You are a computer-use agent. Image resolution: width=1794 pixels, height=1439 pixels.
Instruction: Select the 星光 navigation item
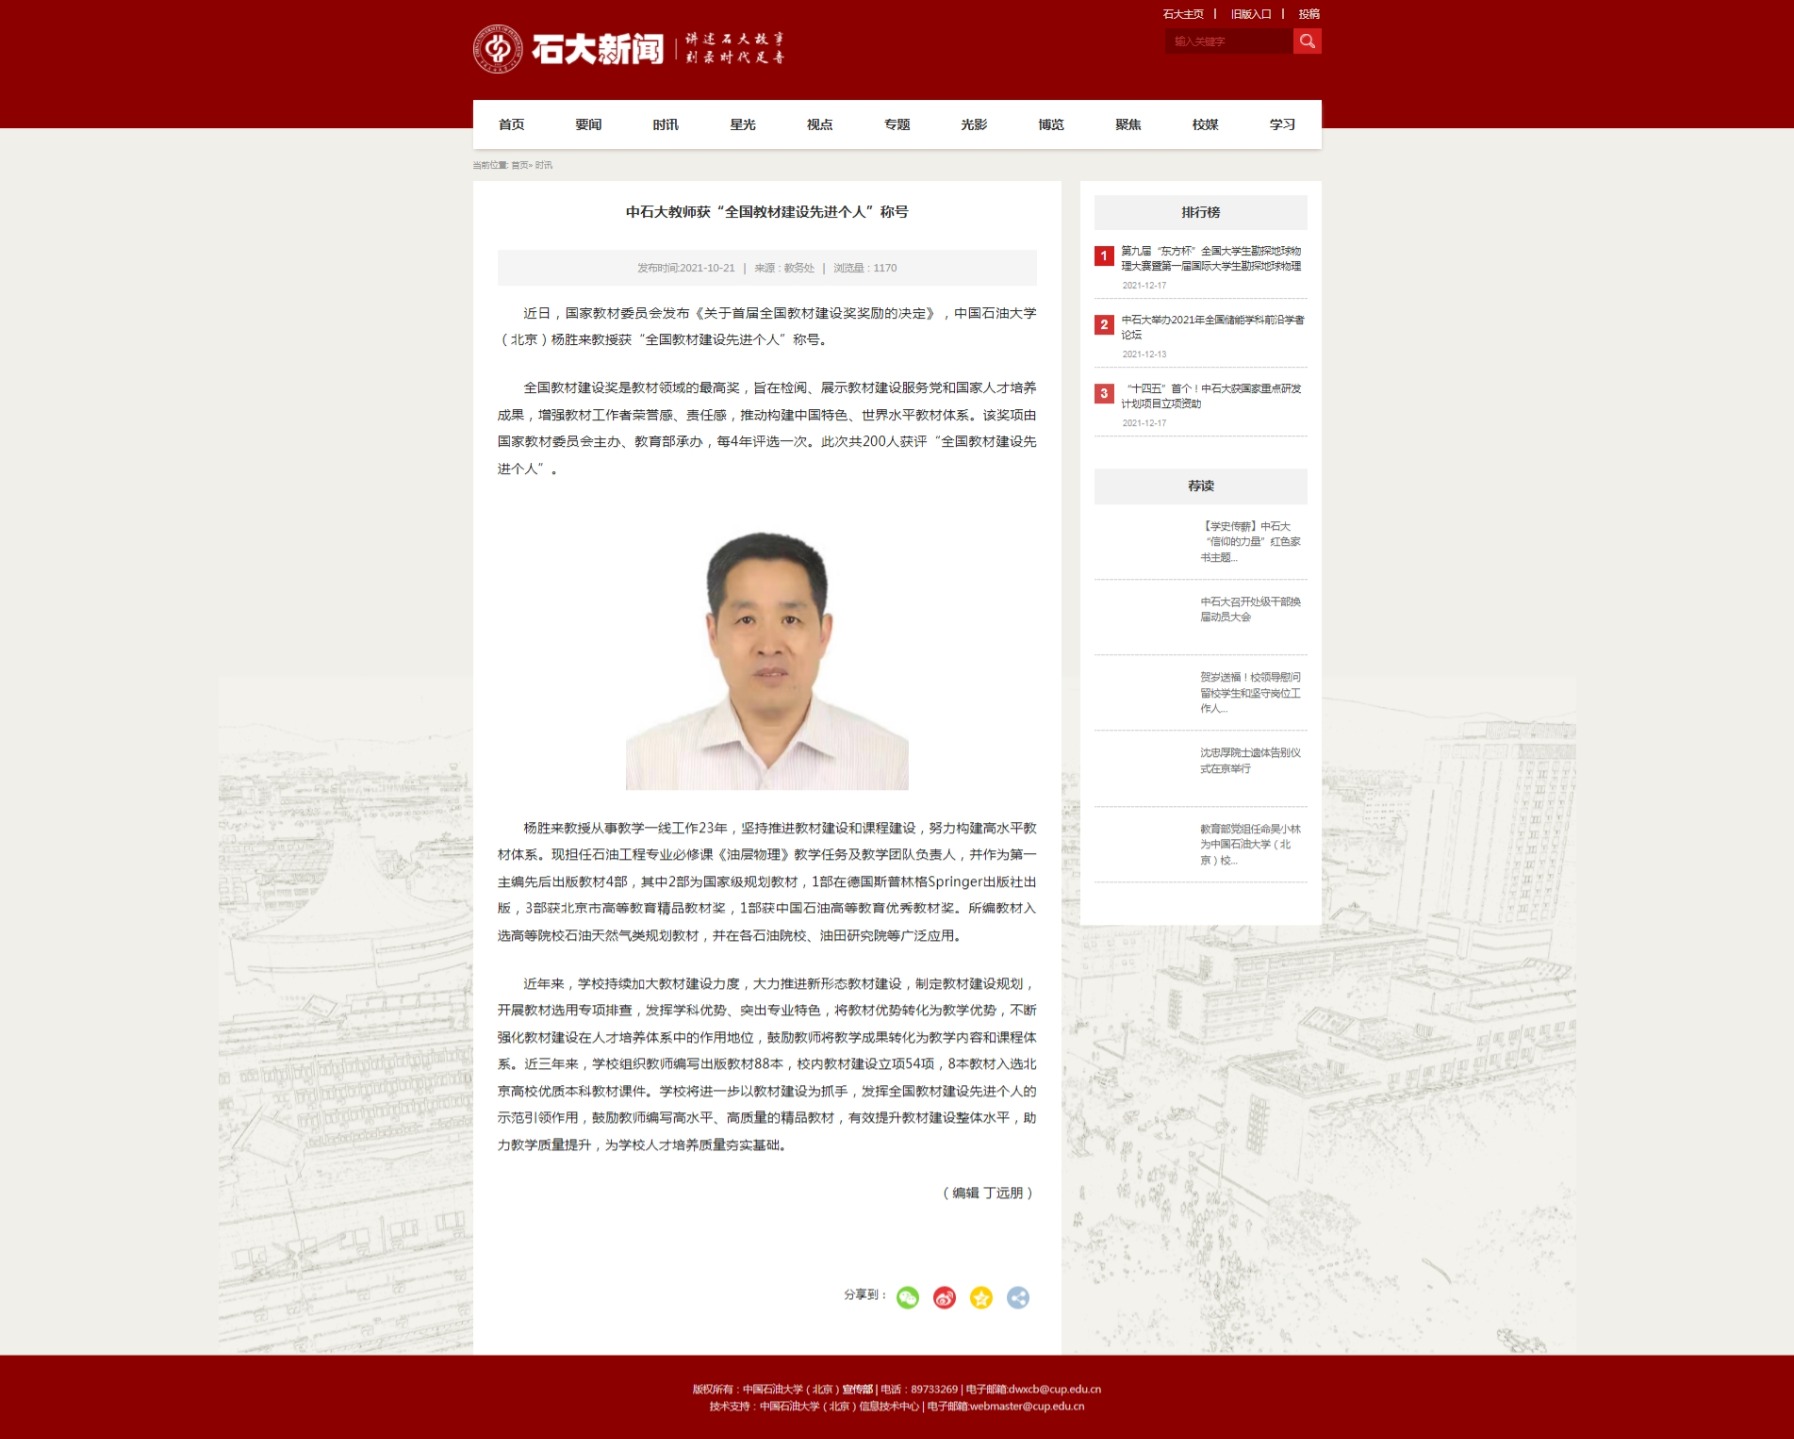click(x=742, y=125)
